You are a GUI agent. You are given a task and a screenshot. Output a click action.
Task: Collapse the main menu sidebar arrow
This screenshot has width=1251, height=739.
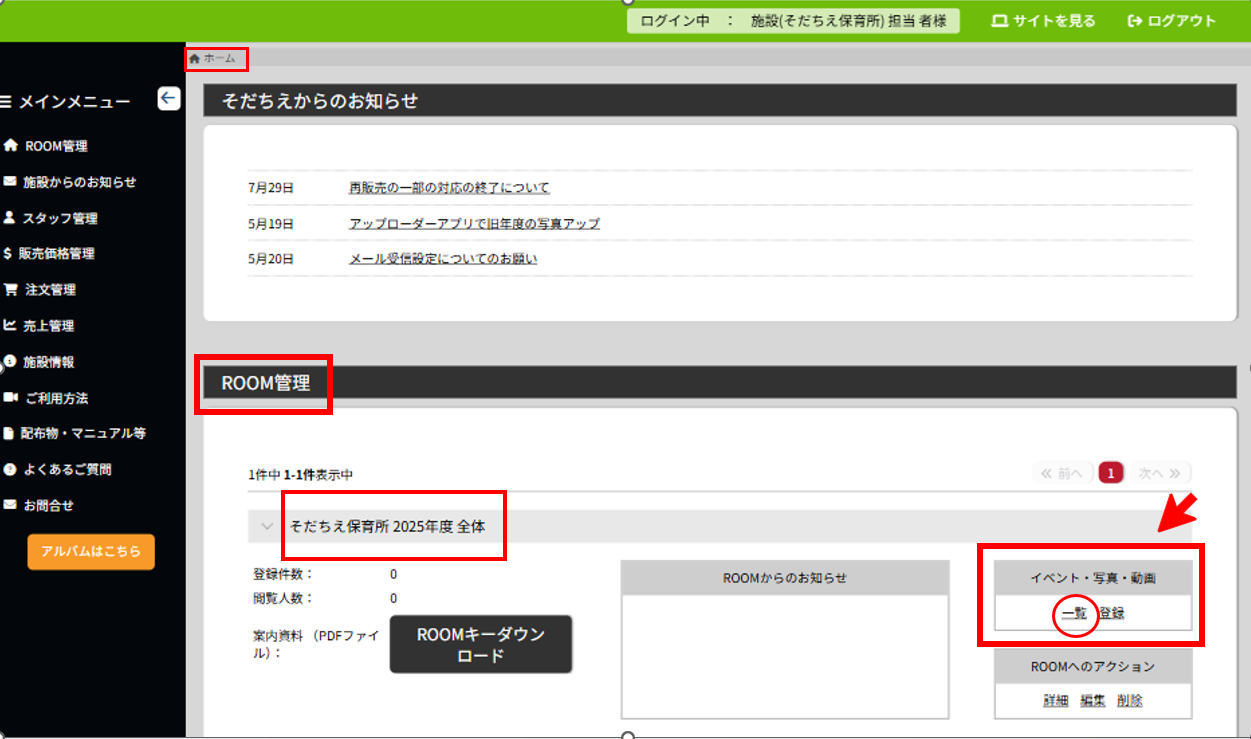point(168,98)
